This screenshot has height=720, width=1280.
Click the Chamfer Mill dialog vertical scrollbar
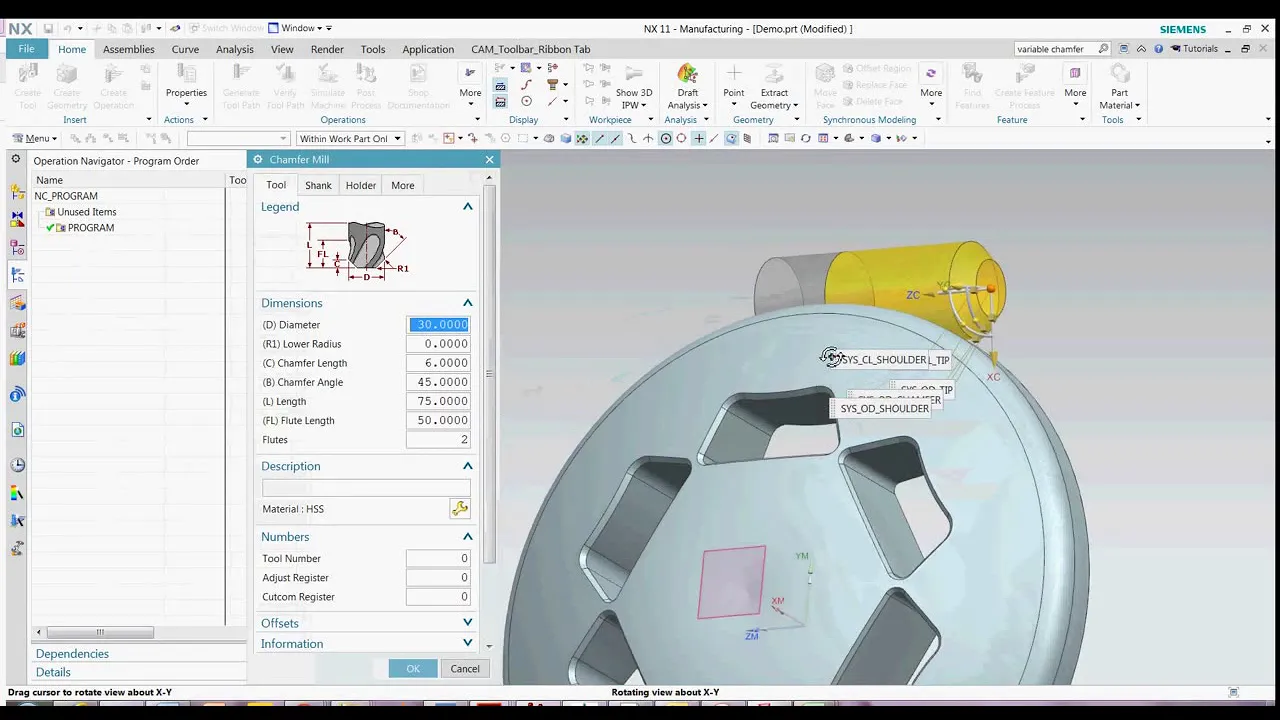click(x=489, y=376)
